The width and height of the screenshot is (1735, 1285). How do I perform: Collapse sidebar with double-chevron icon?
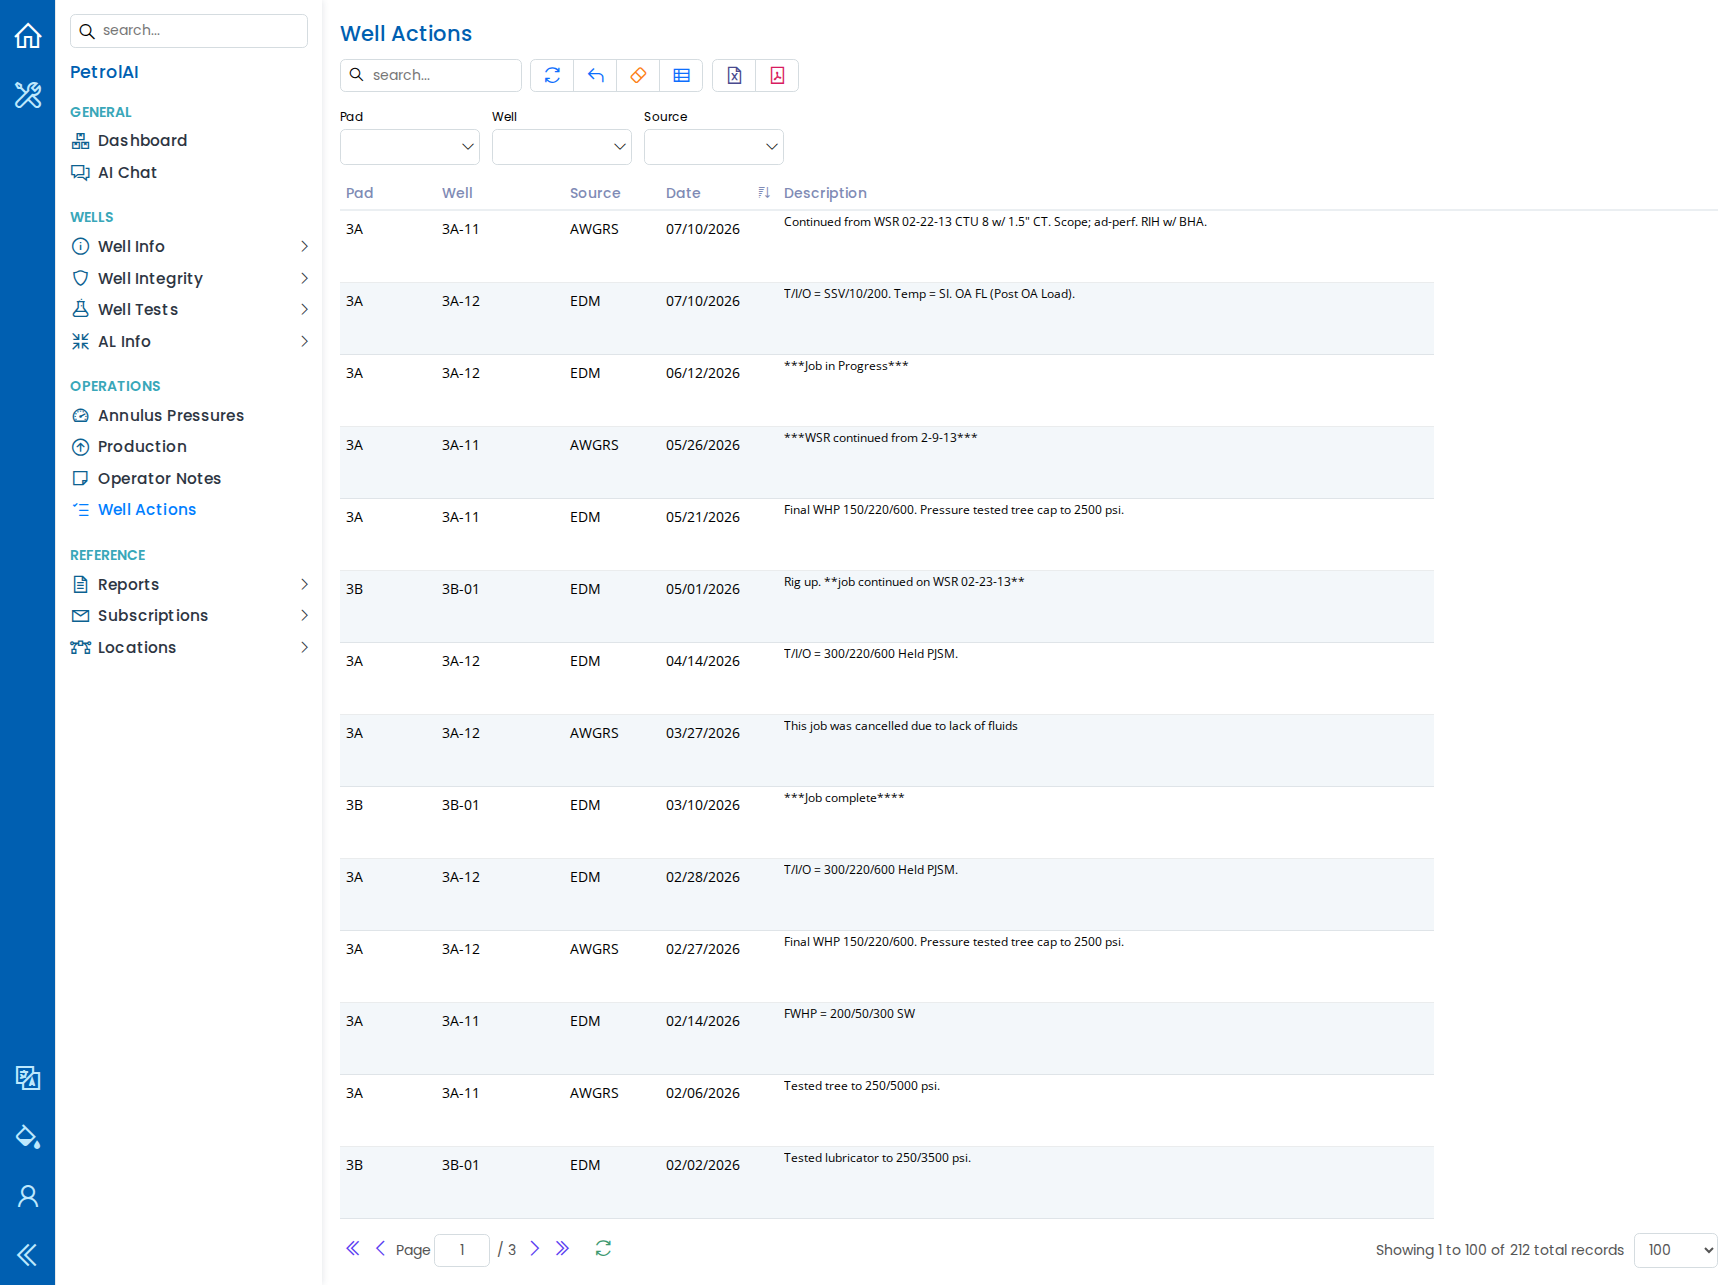click(28, 1255)
